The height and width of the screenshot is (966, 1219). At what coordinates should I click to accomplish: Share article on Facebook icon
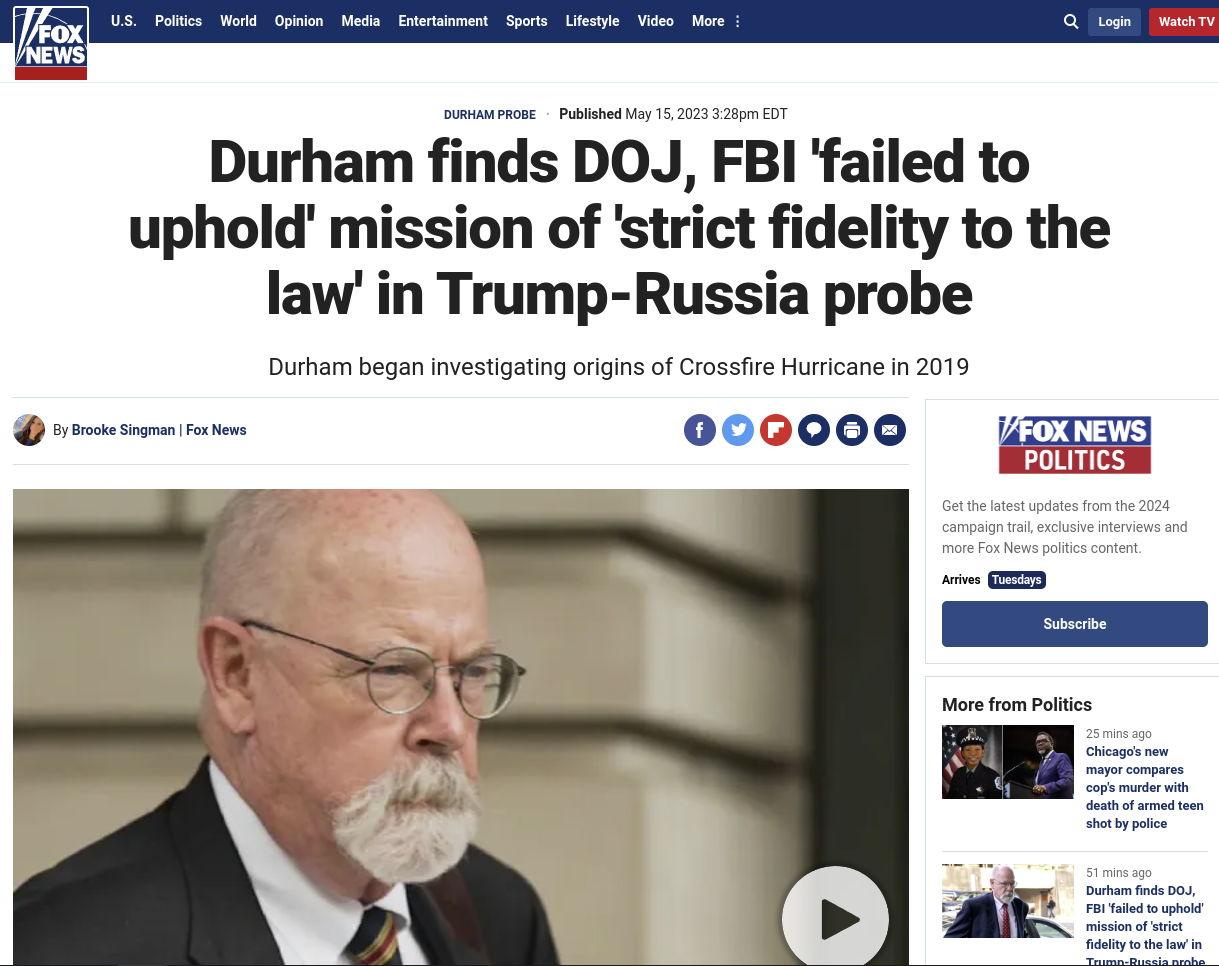coord(700,430)
